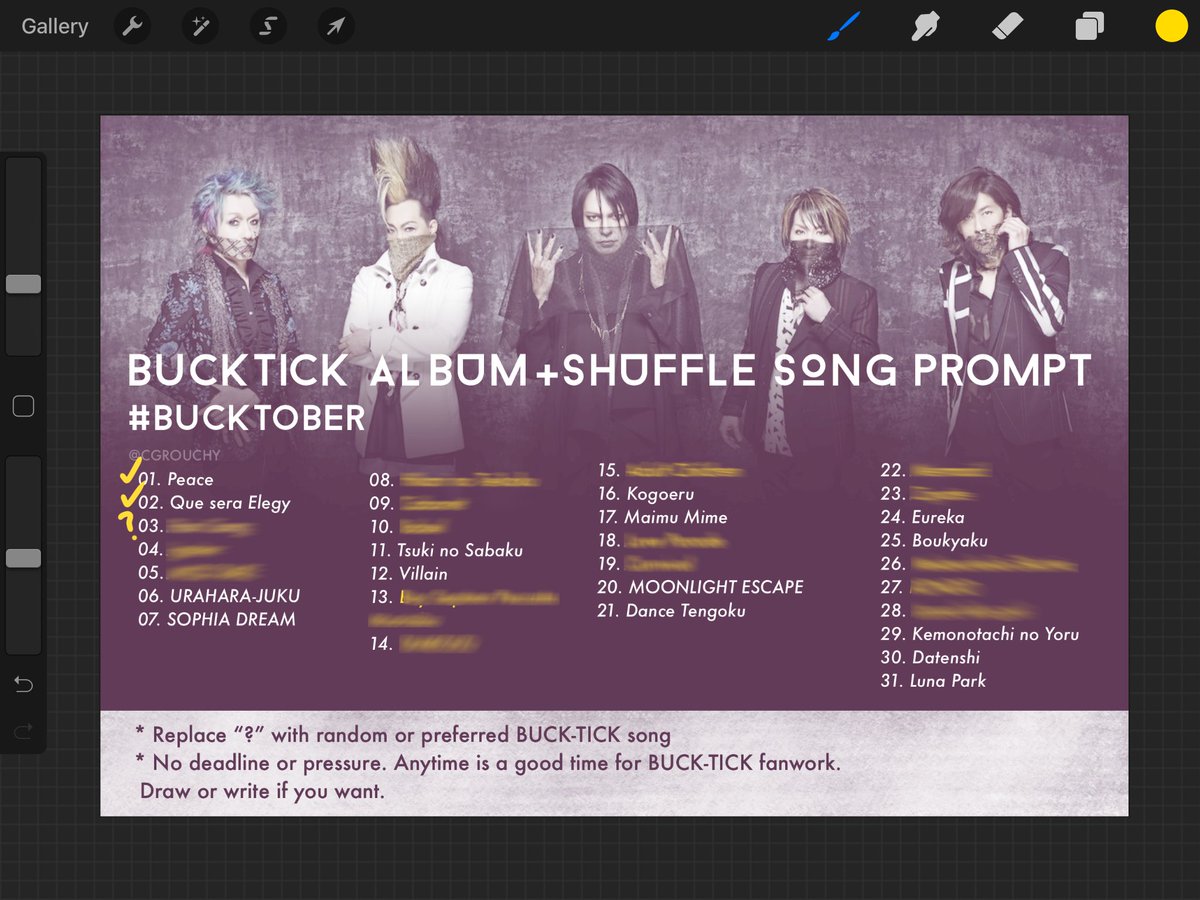Click the text '02. Que sera Elegy'
Viewport: 1200px width, 900px height.
coord(214,503)
